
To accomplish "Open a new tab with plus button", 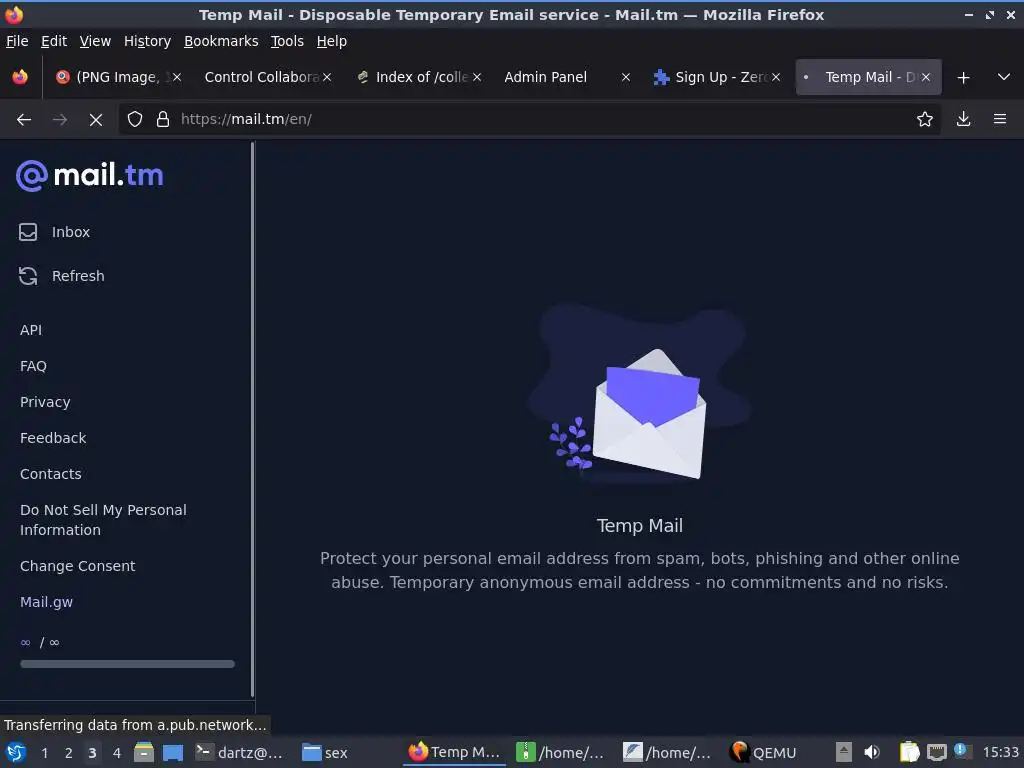I will click(x=963, y=78).
